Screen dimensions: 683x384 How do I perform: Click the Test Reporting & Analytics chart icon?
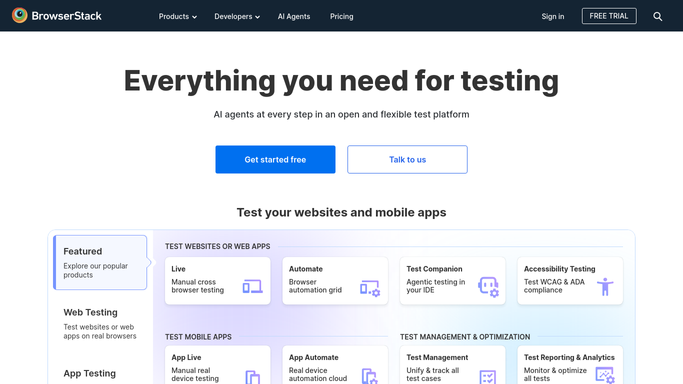tap(605, 376)
